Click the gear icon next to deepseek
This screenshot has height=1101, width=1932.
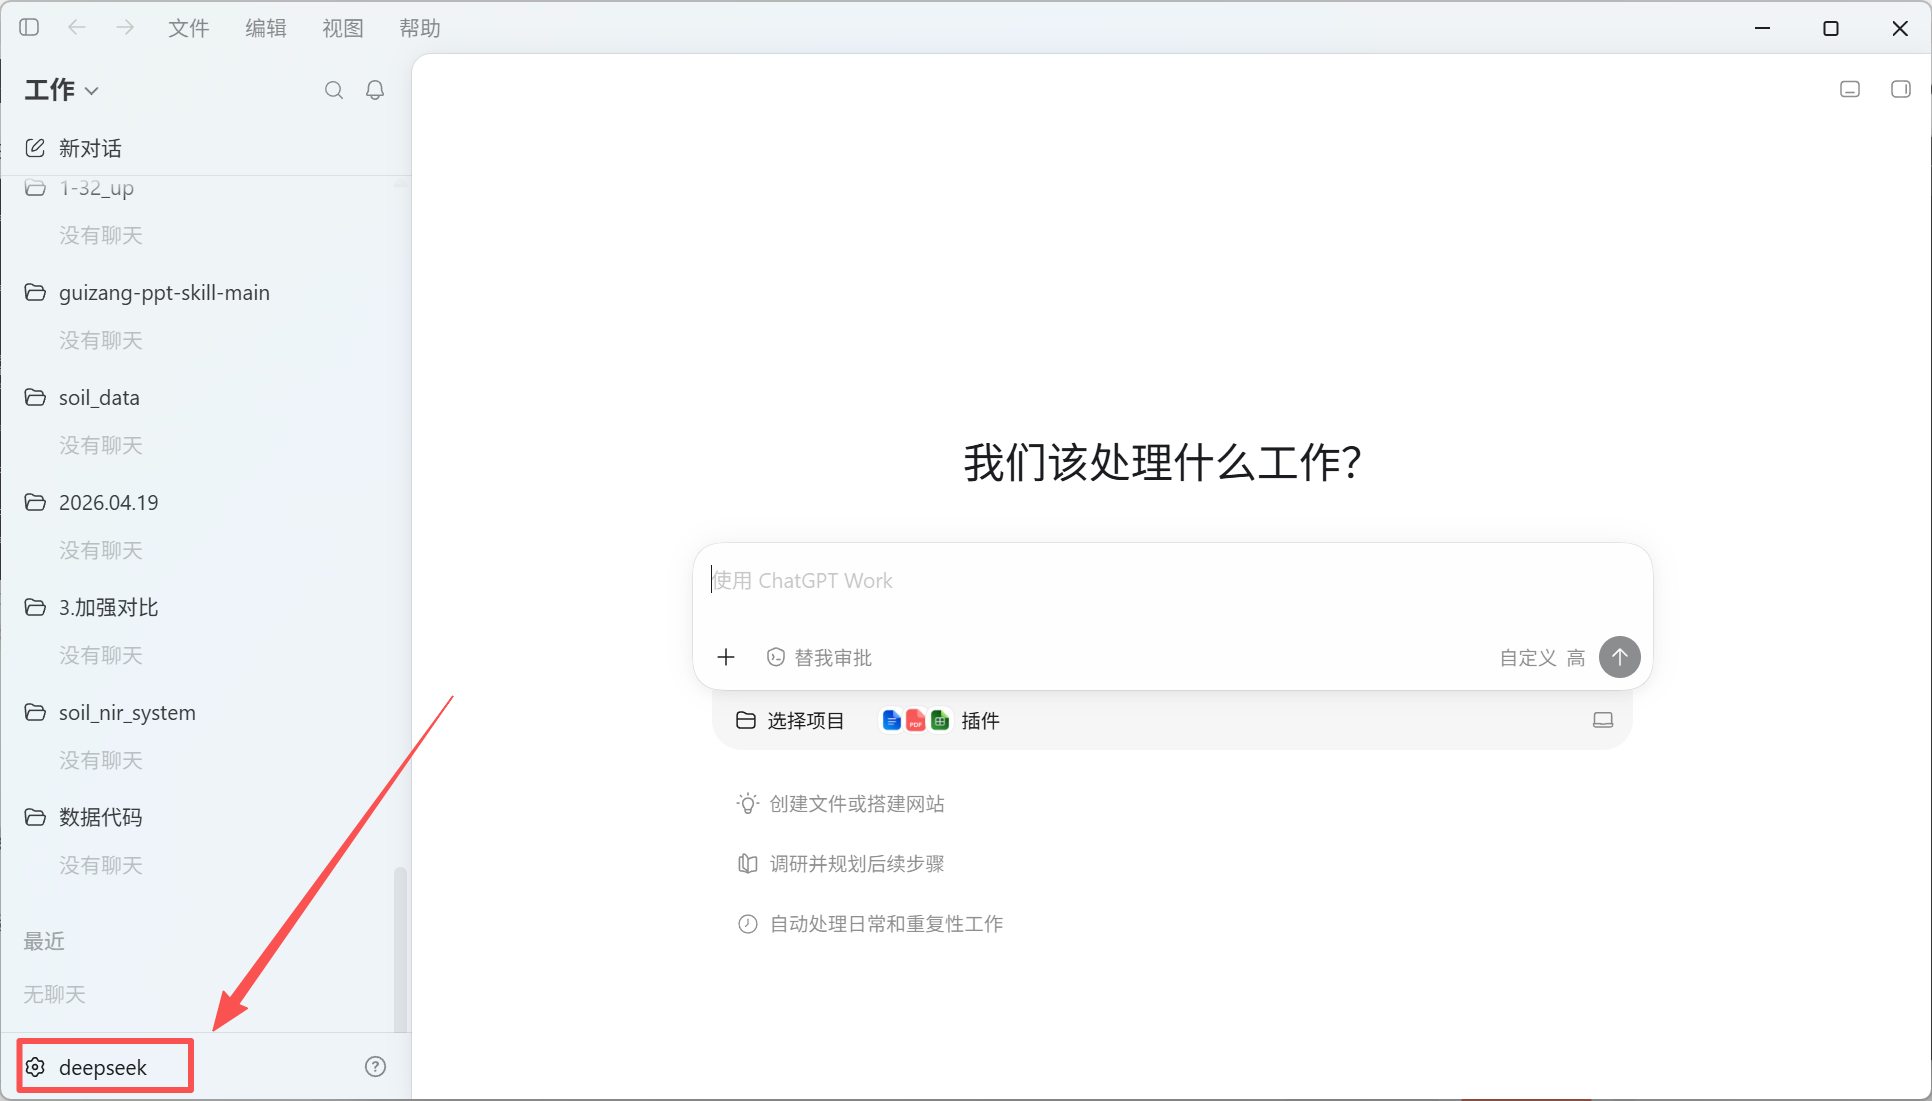pyautogui.click(x=35, y=1067)
